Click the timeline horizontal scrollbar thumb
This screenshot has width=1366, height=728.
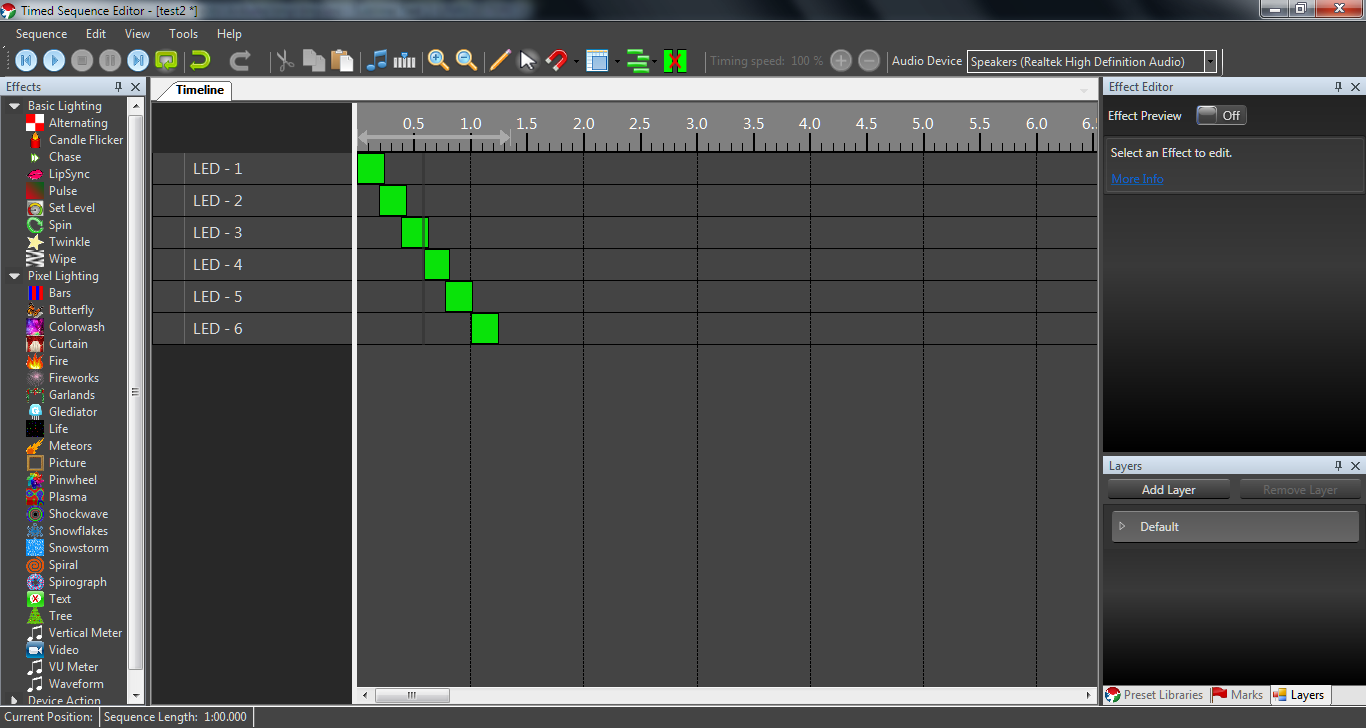point(412,695)
